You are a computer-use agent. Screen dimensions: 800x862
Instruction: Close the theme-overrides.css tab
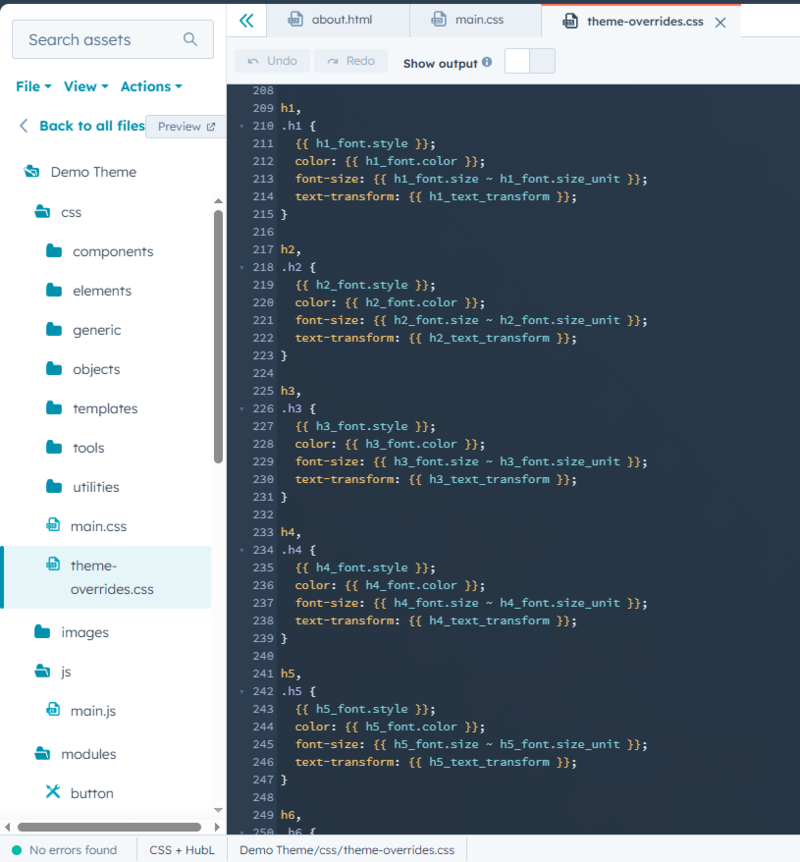click(x=720, y=22)
